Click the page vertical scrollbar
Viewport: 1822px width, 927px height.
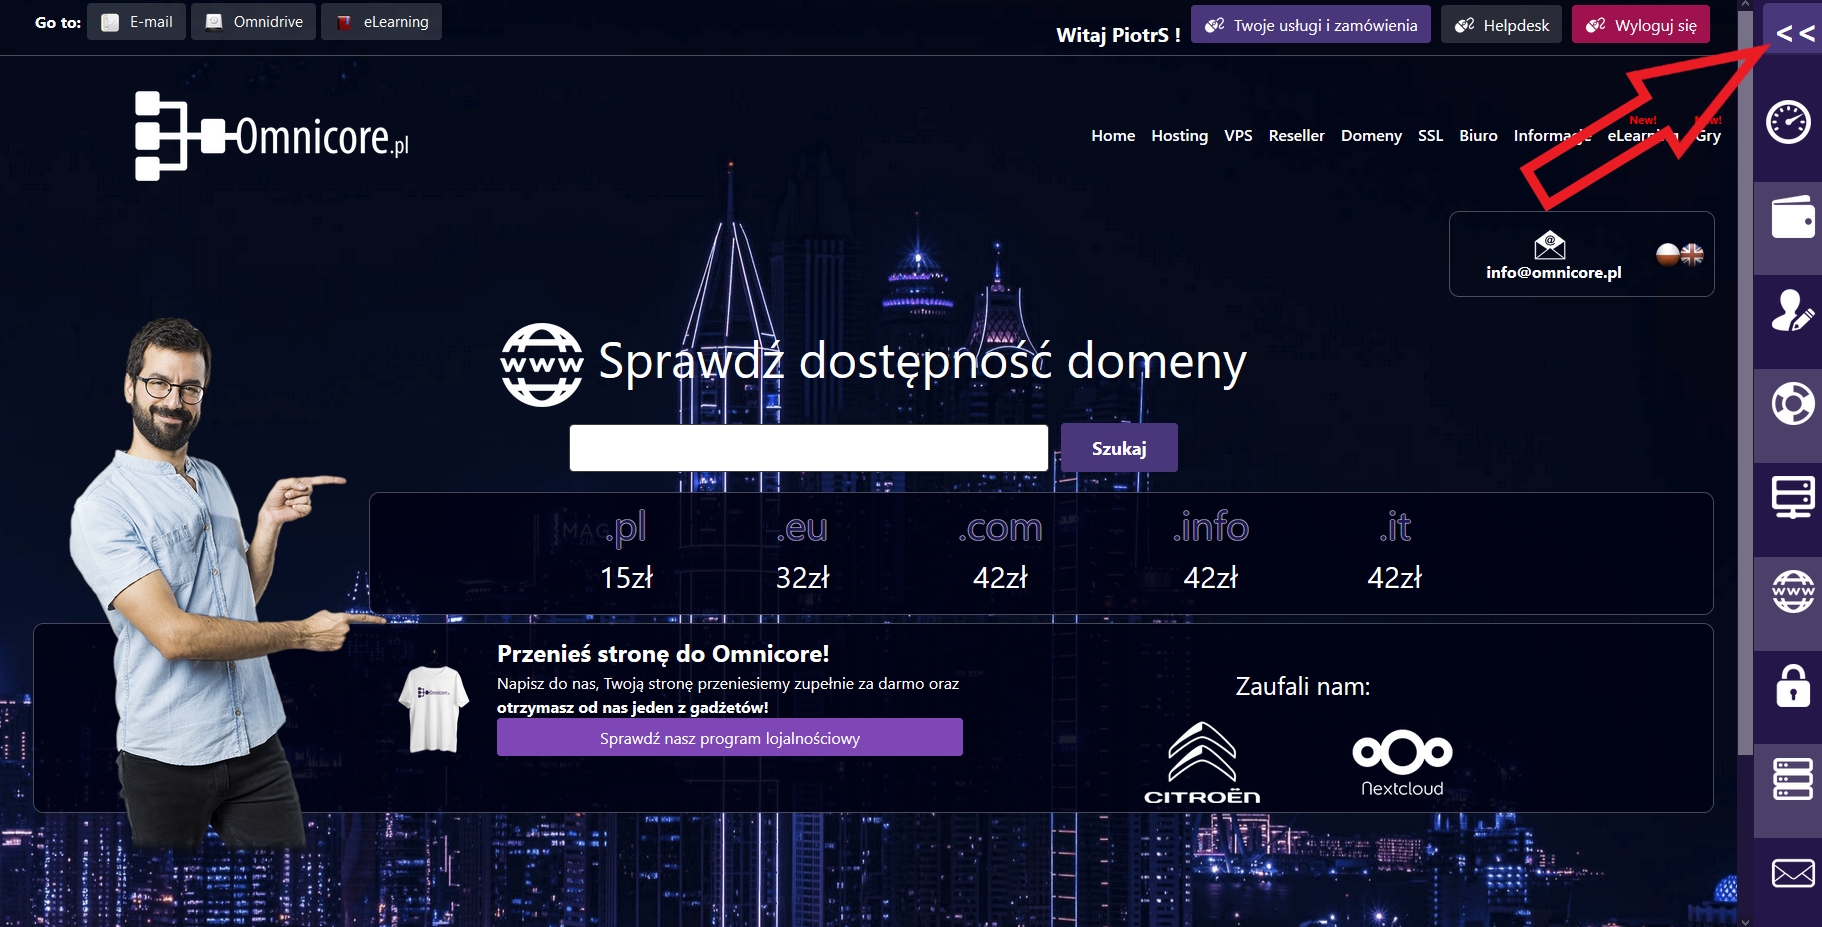pos(1745,400)
